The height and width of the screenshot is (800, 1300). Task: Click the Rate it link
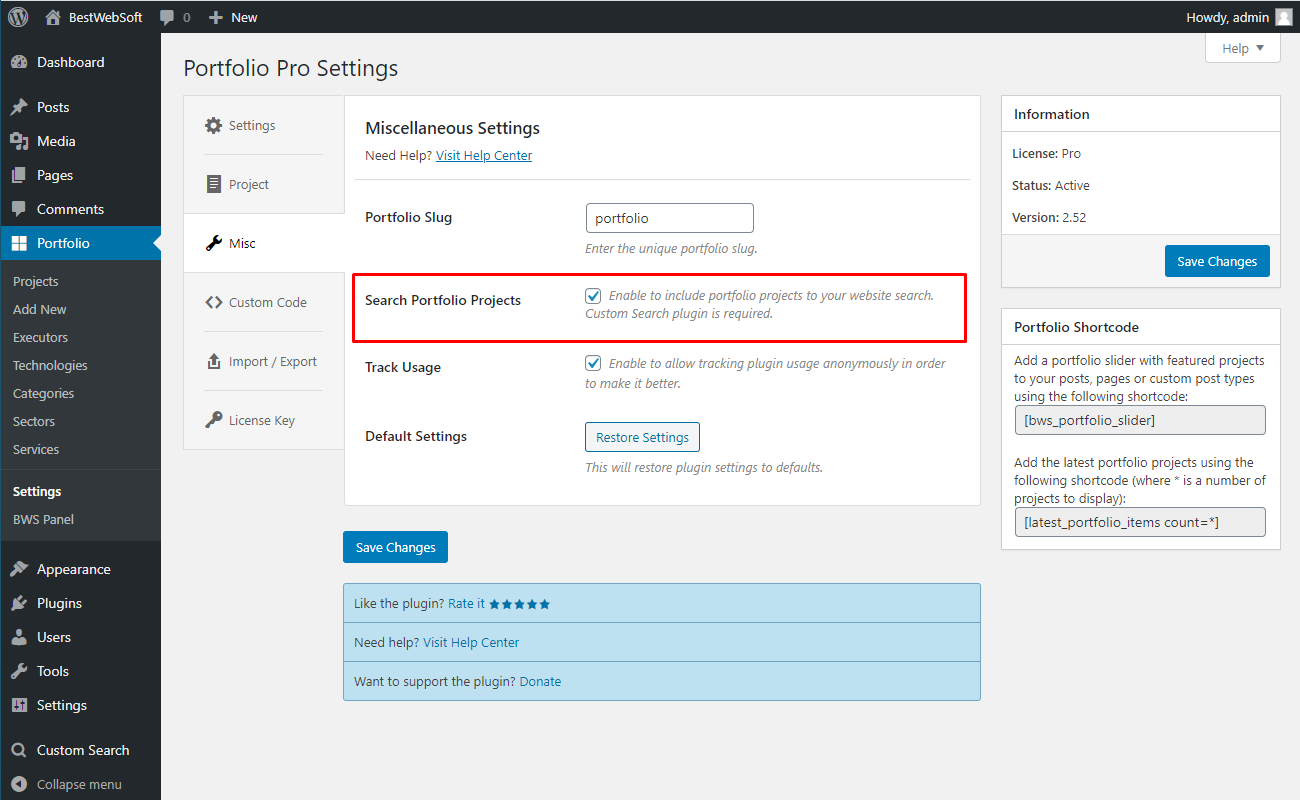466,603
